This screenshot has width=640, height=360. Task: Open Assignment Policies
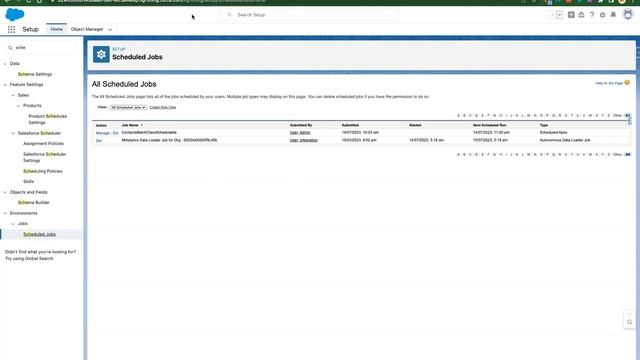click(43, 144)
